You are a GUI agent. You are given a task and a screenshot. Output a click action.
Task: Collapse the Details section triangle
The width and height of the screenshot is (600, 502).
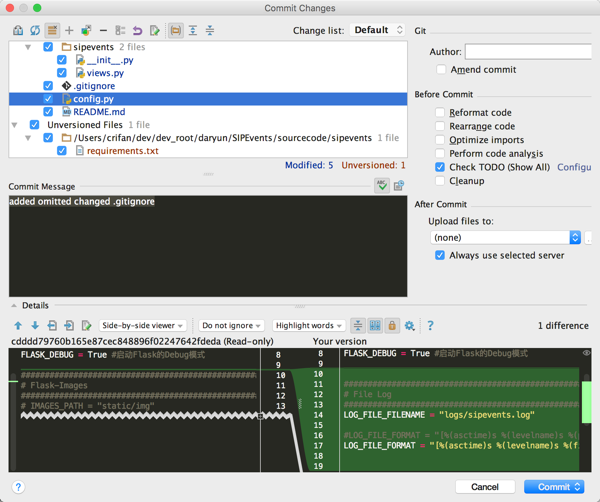[x=14, y=306]
